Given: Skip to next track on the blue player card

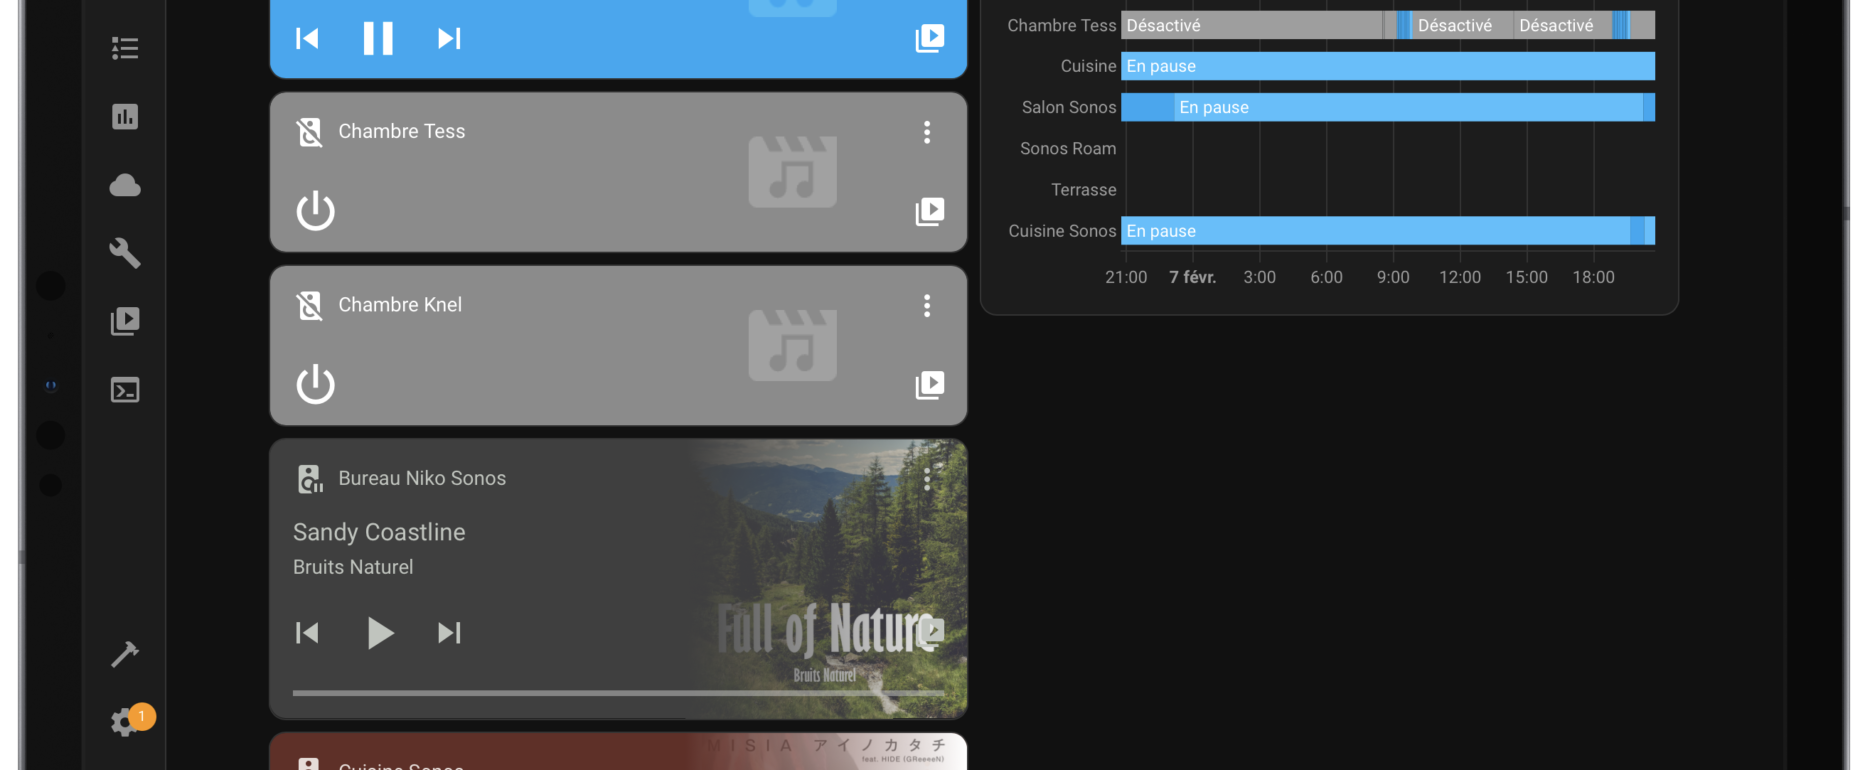Looking at the screenshot, I should click(449, 38).
